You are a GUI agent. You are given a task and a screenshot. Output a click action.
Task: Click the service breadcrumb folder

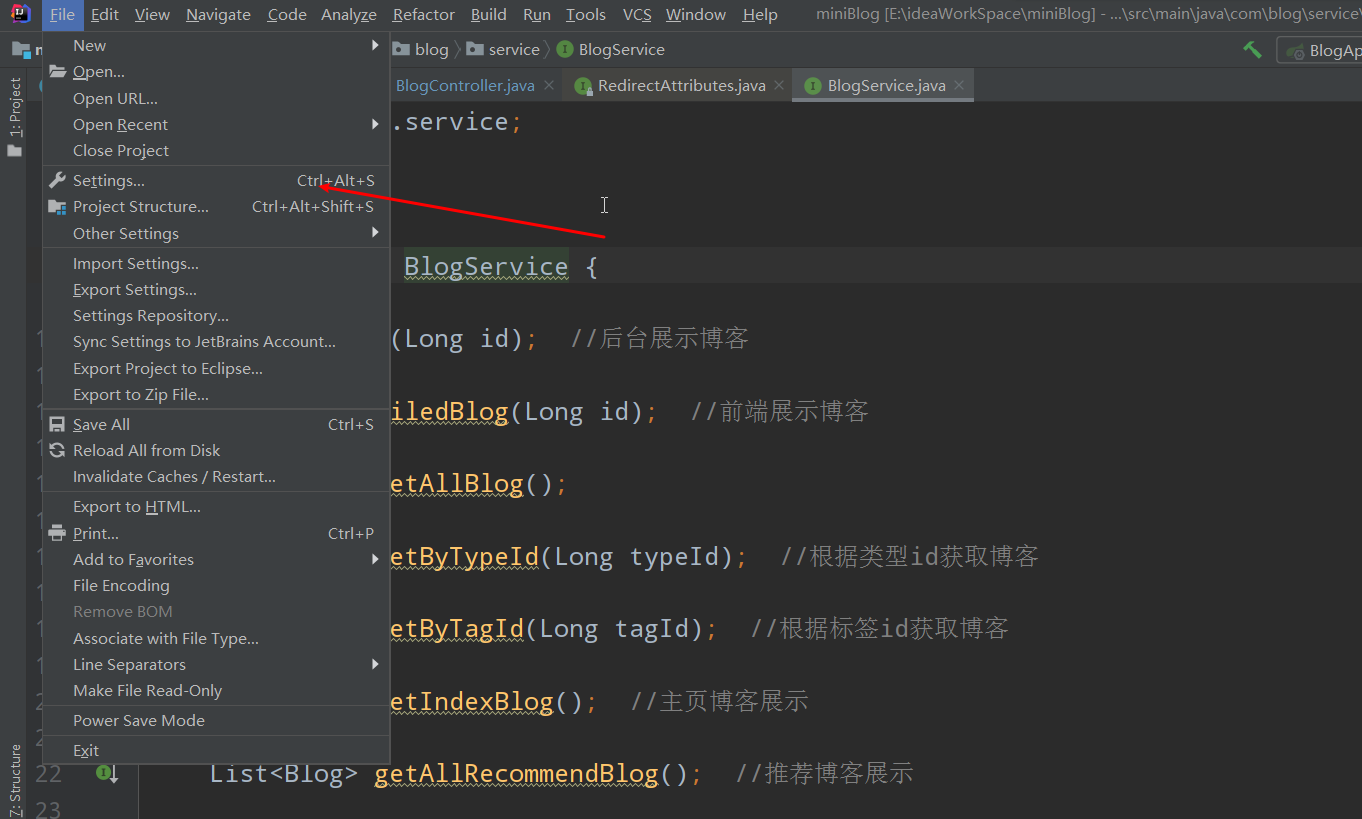[503, 49]
